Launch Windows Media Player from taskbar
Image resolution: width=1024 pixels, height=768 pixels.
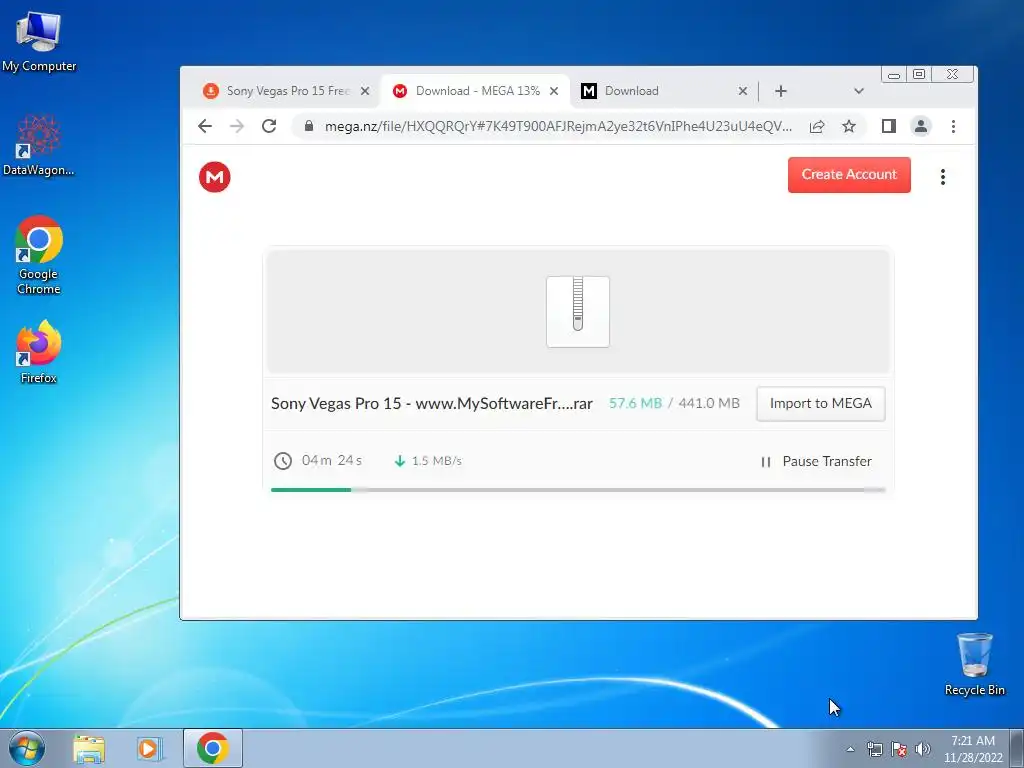[150, 748]
